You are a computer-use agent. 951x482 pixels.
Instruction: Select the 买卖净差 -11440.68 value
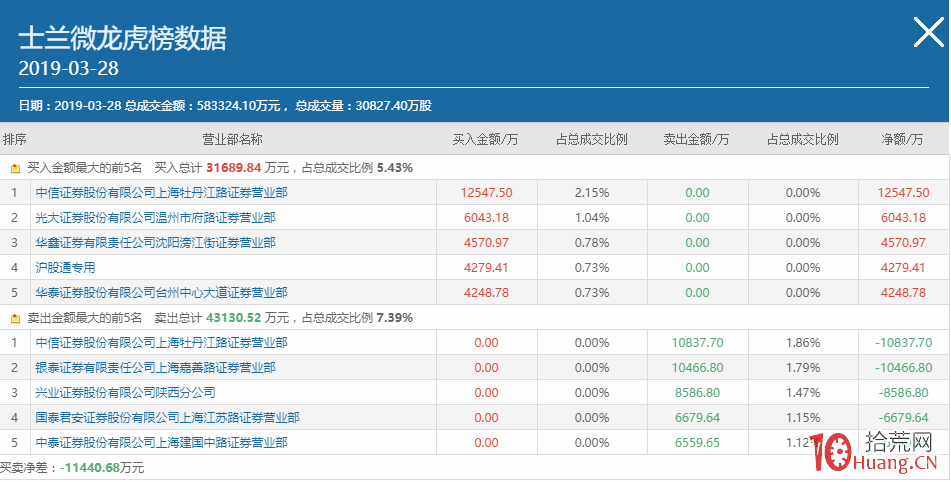tap(89, 468)
